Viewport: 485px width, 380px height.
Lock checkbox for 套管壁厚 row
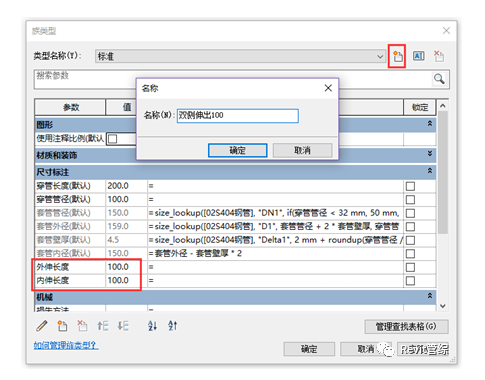point(410,240)
